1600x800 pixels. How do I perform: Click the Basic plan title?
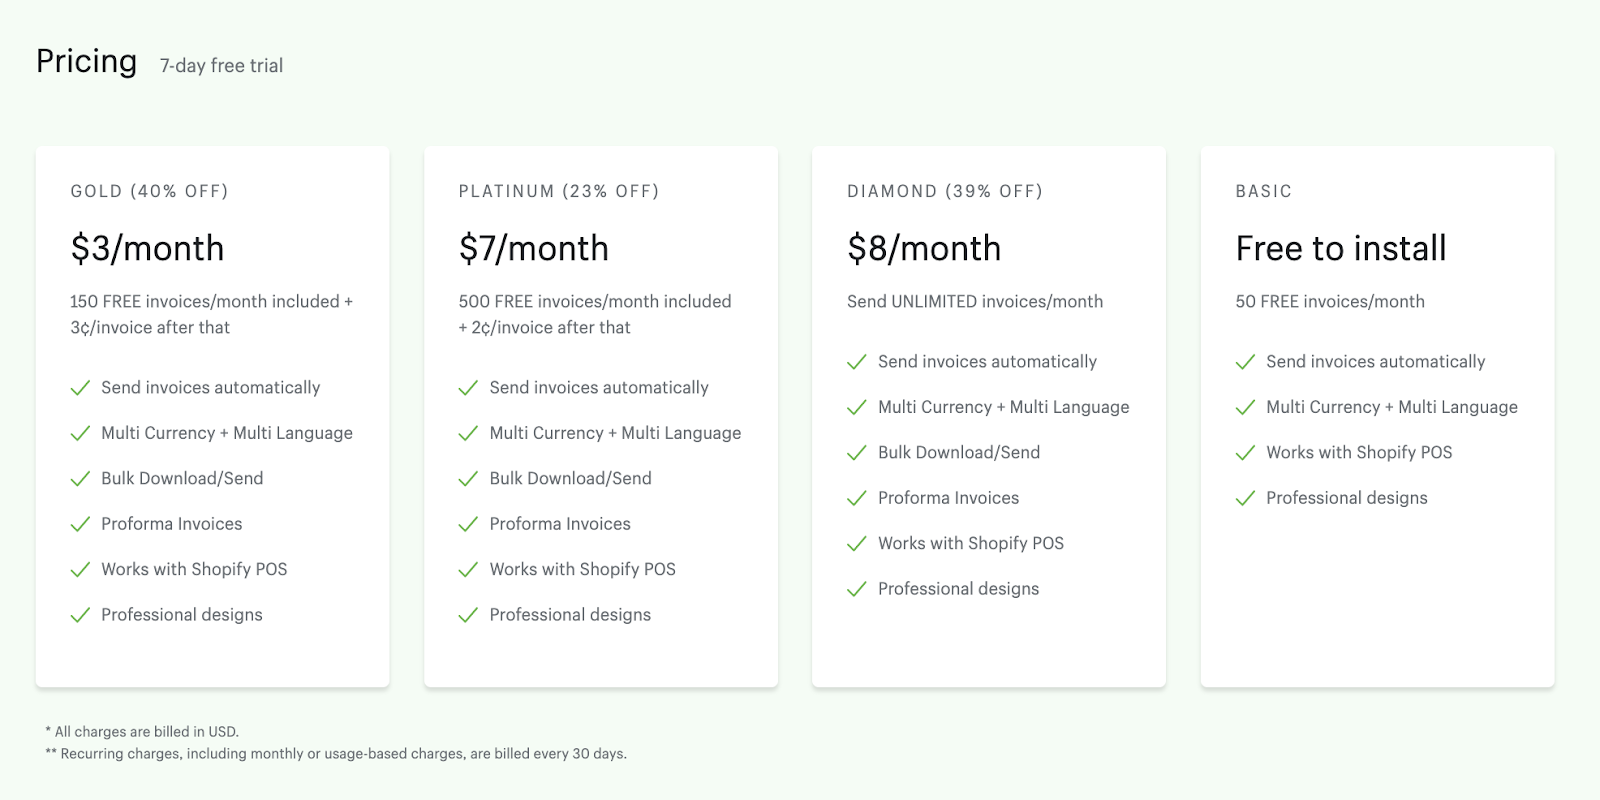click(1263, 191)
